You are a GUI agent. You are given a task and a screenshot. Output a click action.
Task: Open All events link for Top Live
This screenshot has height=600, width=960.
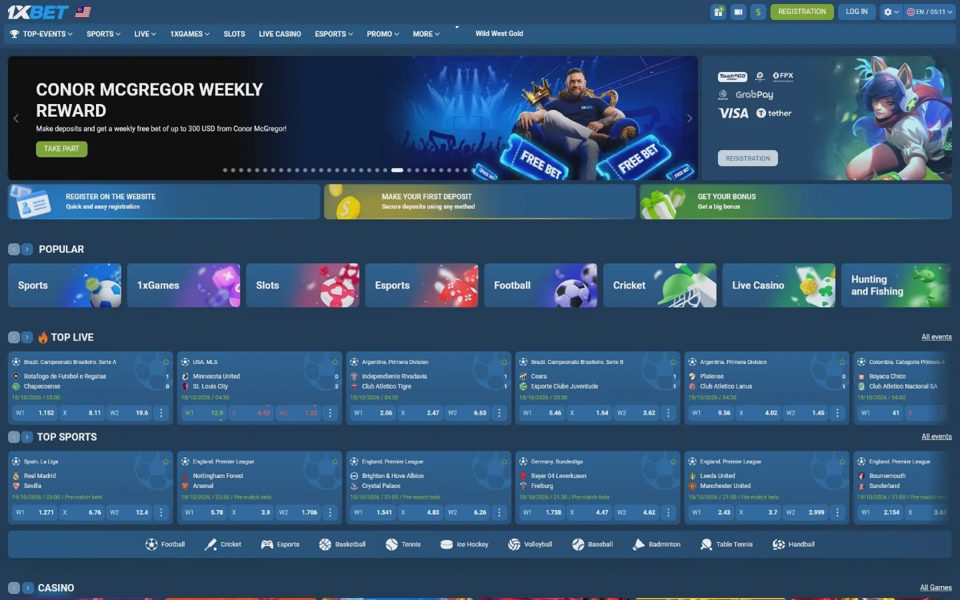point(936,337)
